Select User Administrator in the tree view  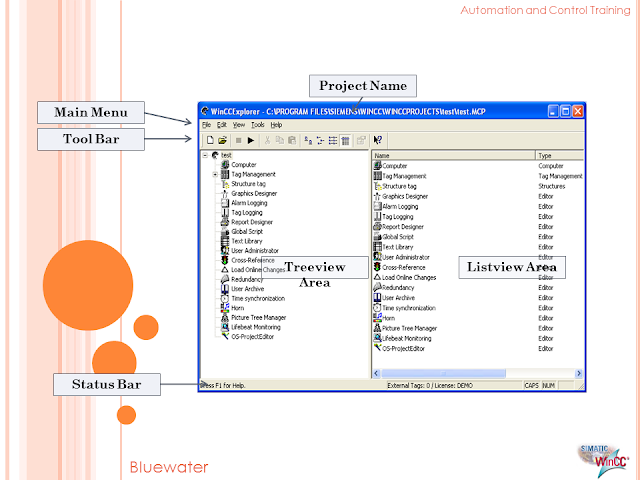click(255, 251)
